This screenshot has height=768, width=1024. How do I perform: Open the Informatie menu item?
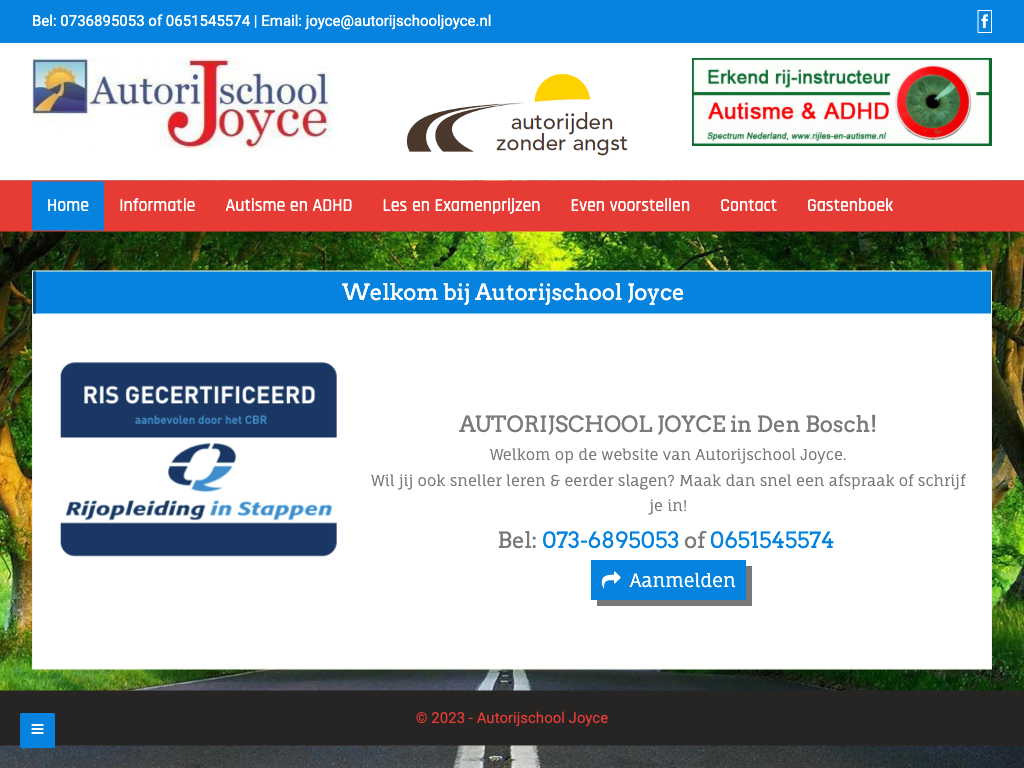[157, 206]
